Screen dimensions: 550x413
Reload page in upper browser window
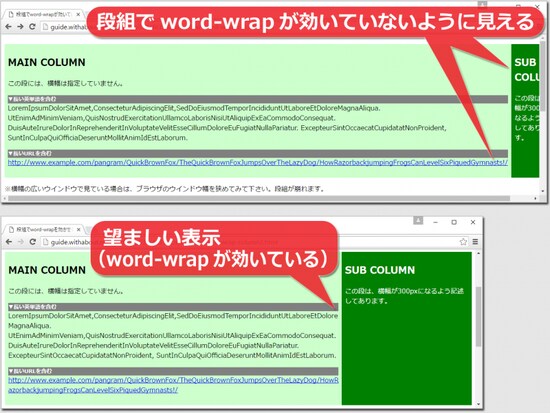click(x=32, y=27)
